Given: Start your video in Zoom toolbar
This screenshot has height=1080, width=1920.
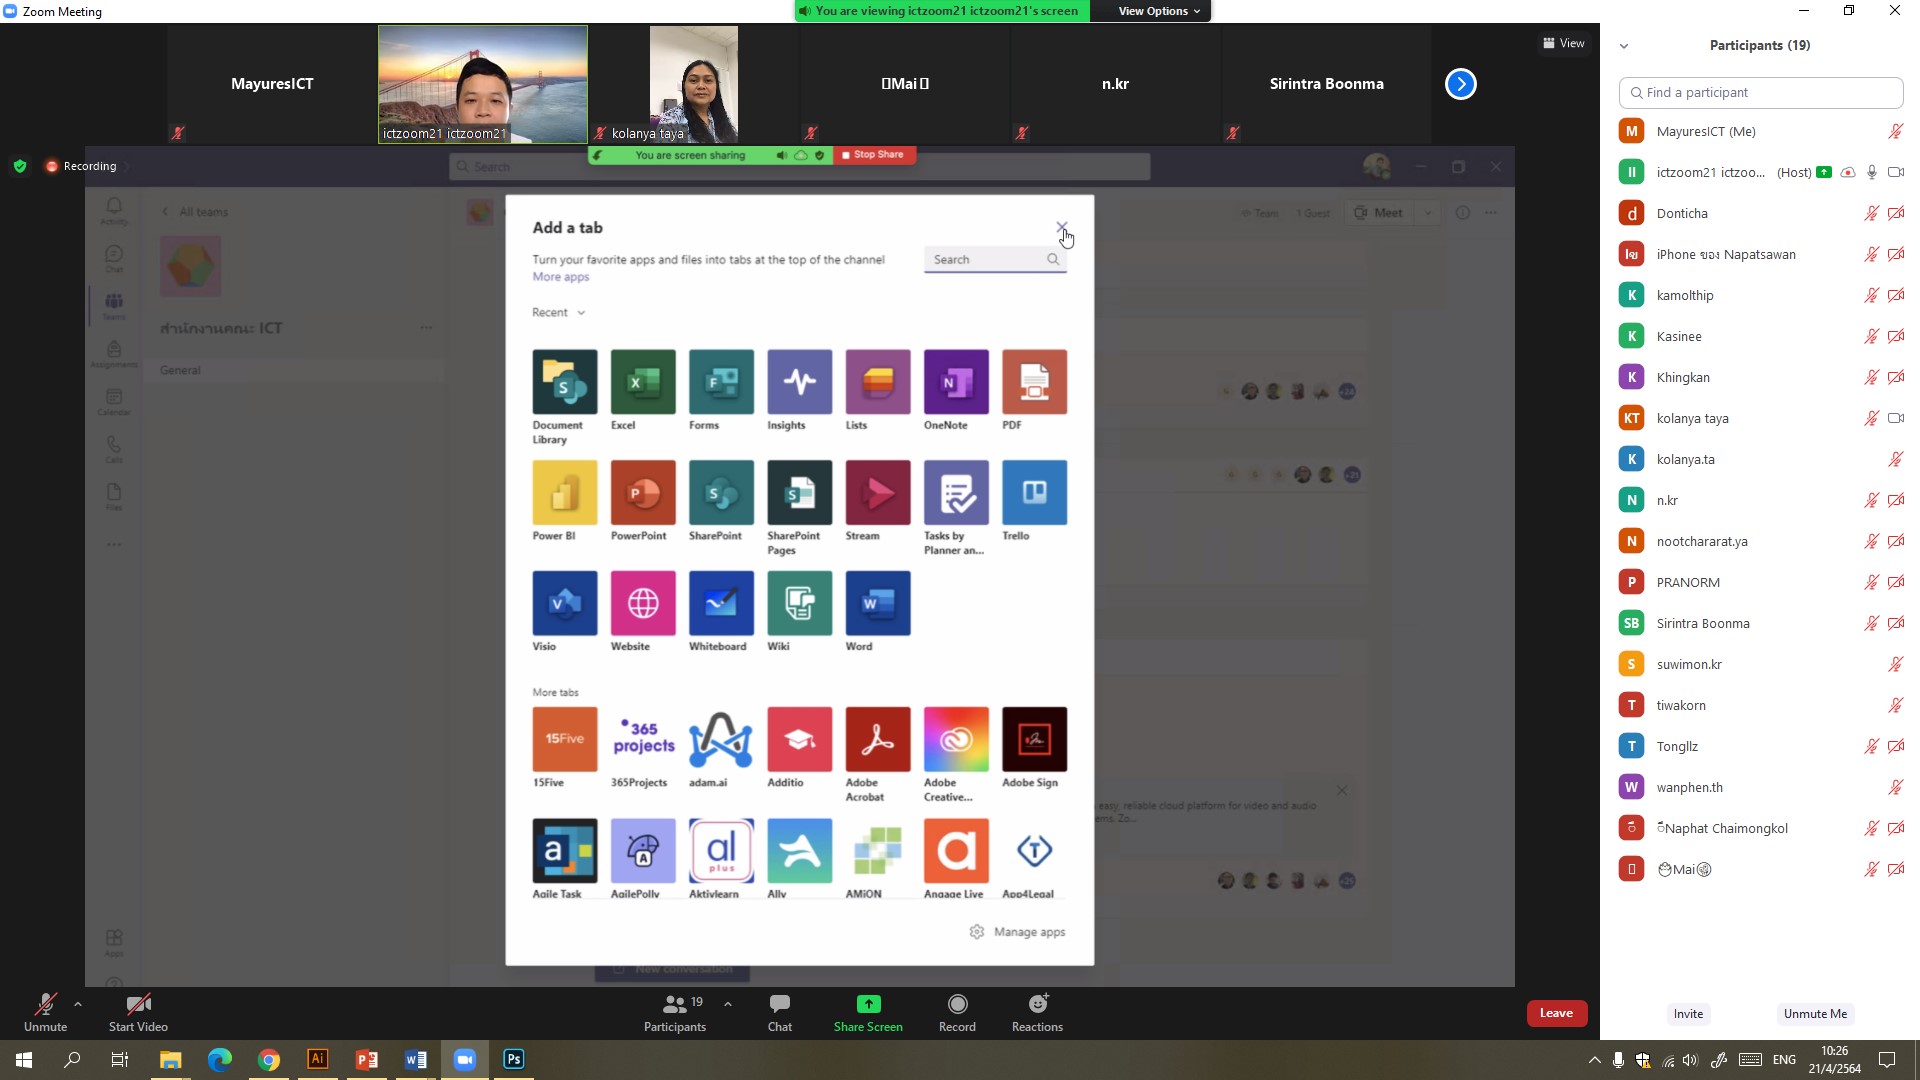Looking at the screenshot, I should tap(138, 1012).
